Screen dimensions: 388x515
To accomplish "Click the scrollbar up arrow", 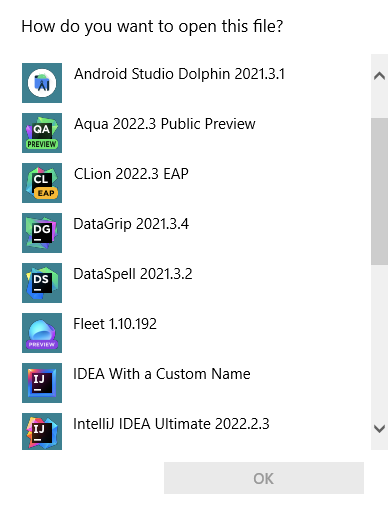I will tap(379, 76).
